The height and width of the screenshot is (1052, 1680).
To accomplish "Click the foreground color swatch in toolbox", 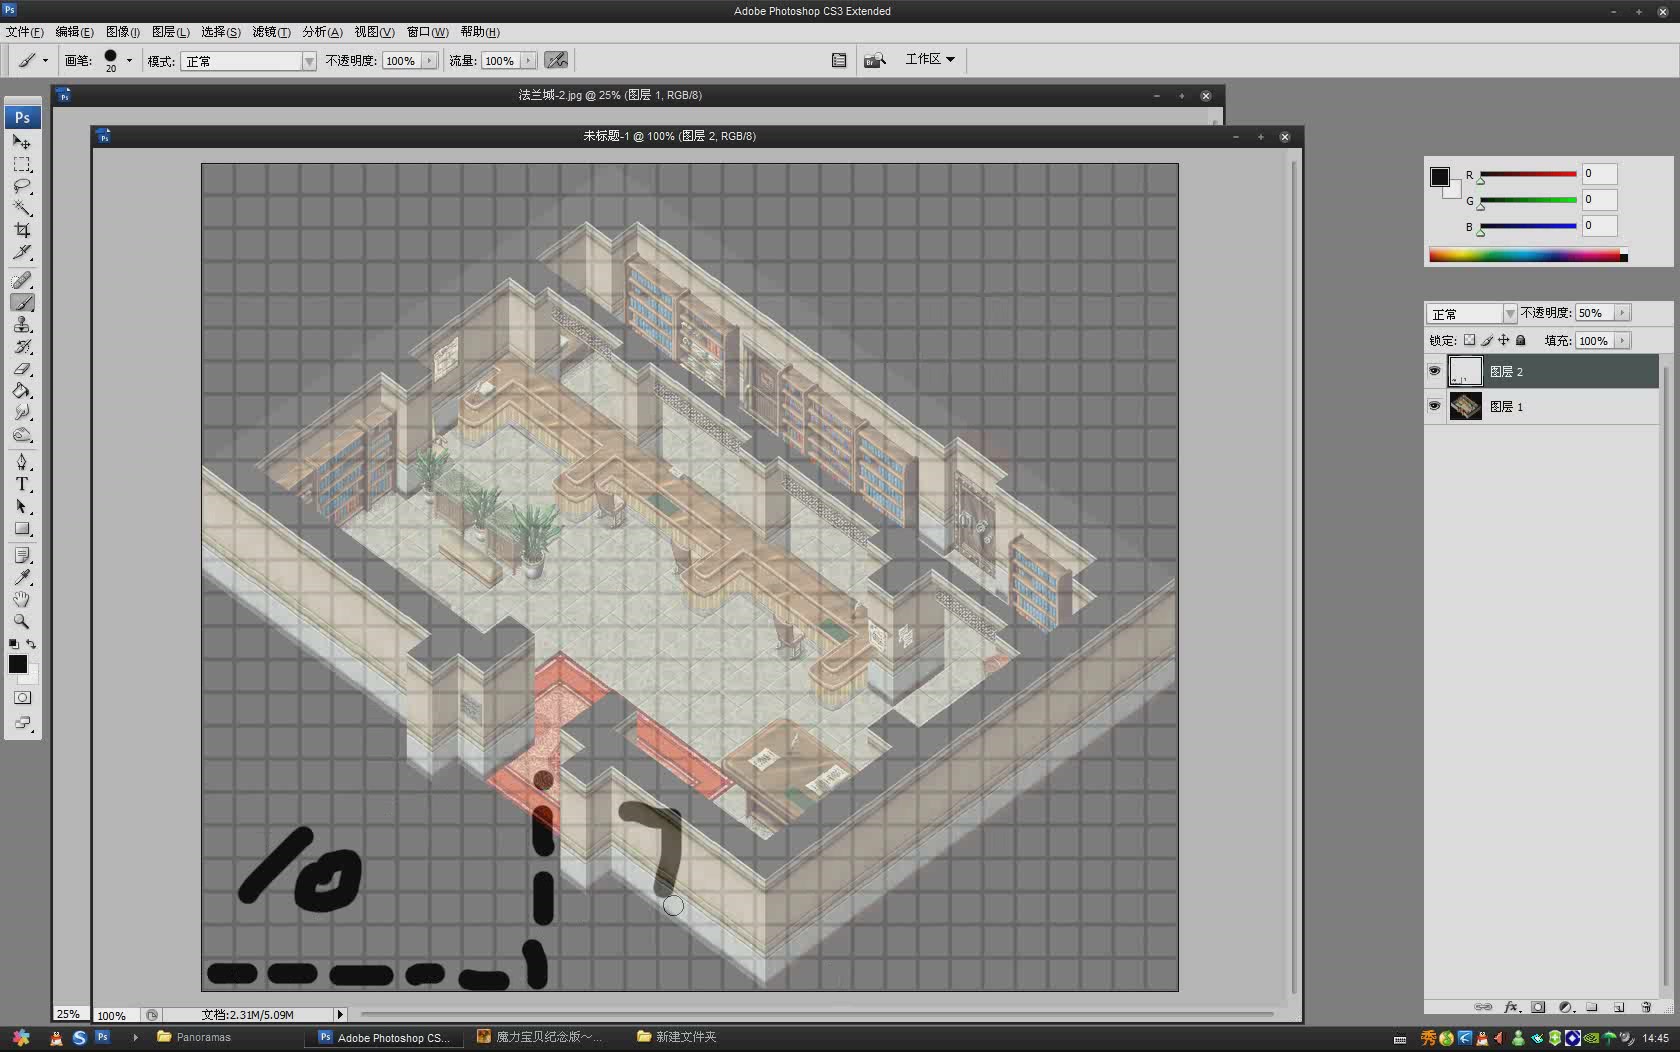I will tap(18, 664).
